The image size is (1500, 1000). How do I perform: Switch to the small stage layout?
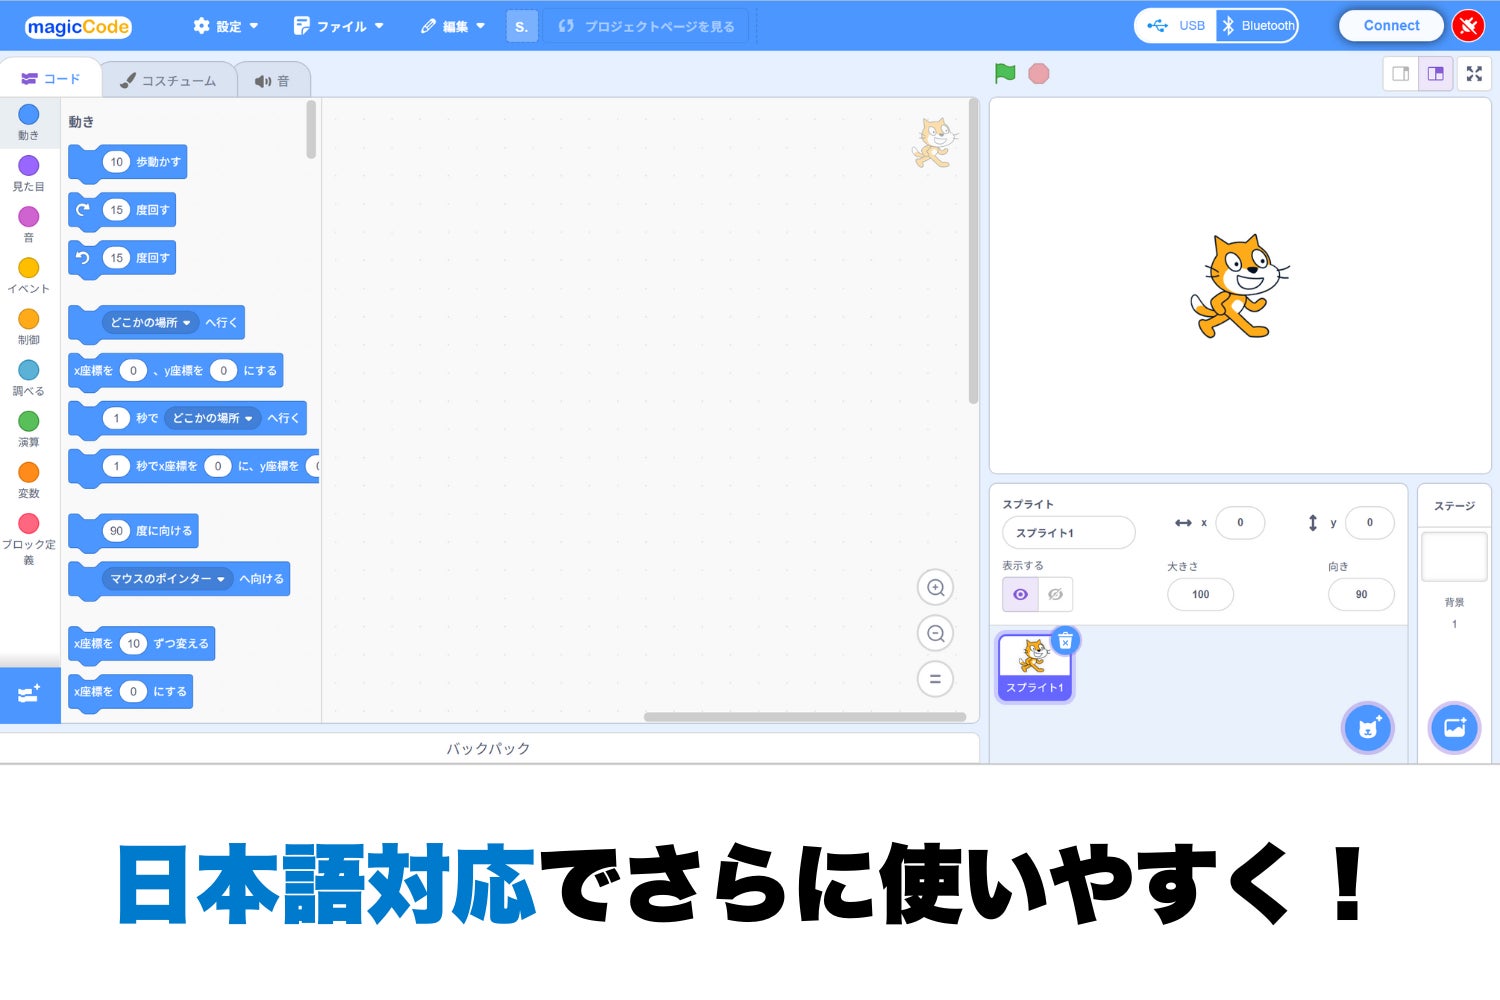pyautogui.click(x=1401, y=74)
